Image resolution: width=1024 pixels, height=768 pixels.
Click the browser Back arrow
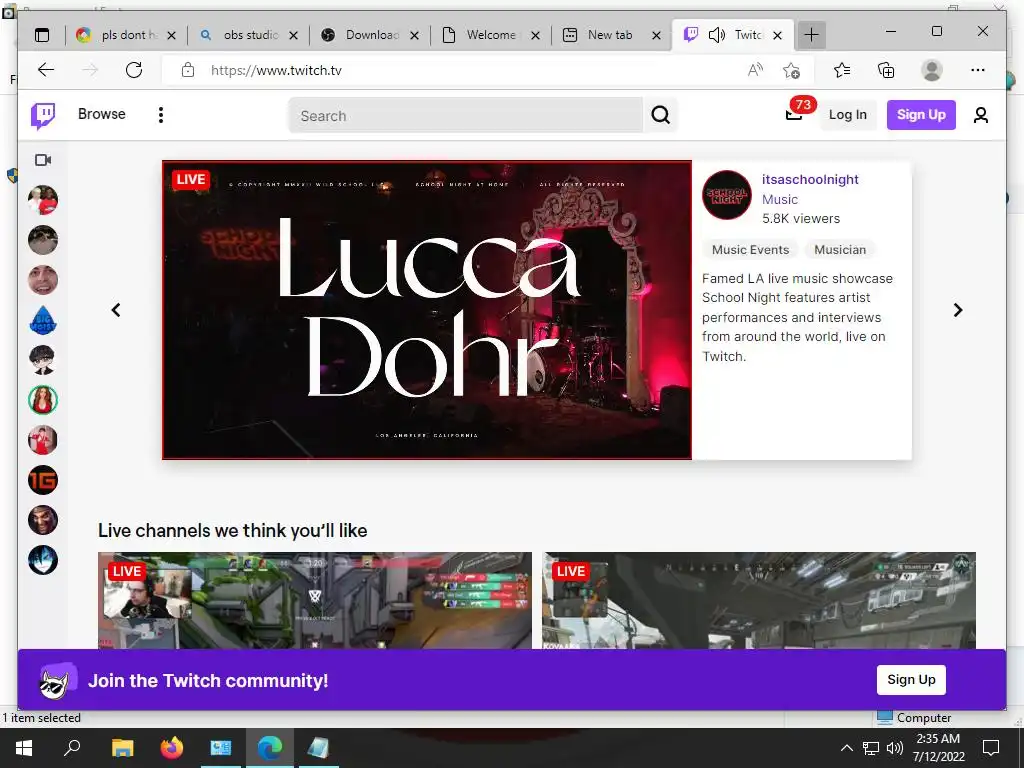tap(46, 70)
